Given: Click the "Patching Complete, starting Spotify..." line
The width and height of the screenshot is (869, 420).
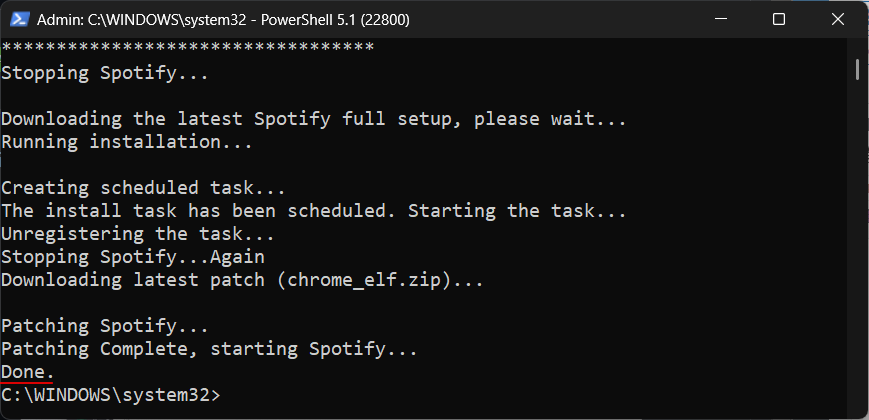Looking at the screenshot, I should point(209,349).
